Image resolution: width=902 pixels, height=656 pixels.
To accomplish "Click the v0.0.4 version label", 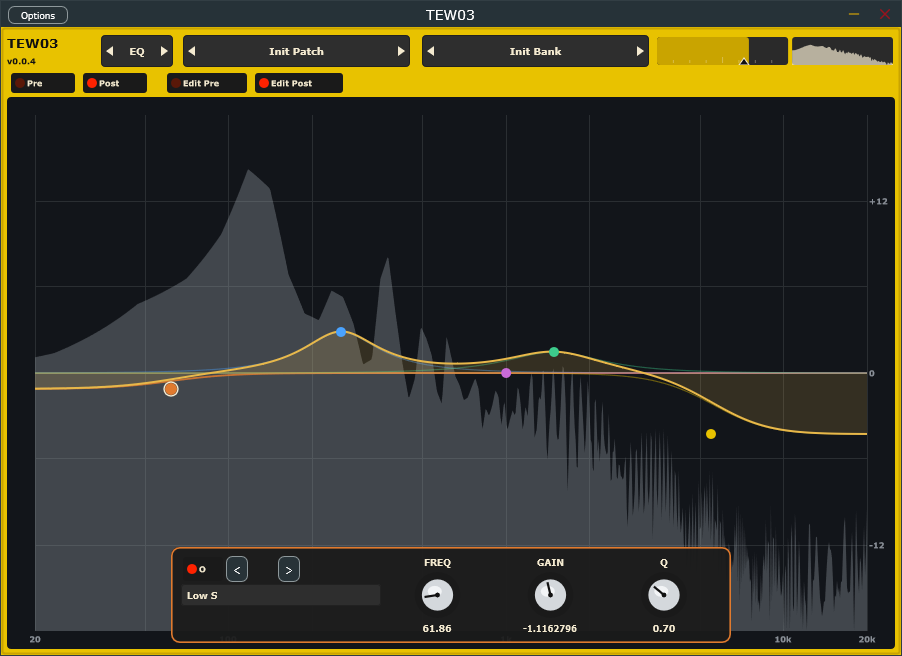I will click(21, 61).
